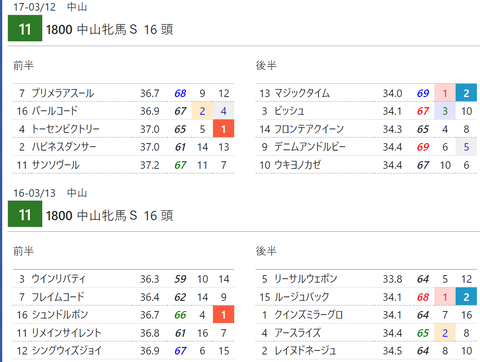This screenshot has width=480, height=362.
Task: Click the first race's 前半 section header
Action: 23,65
